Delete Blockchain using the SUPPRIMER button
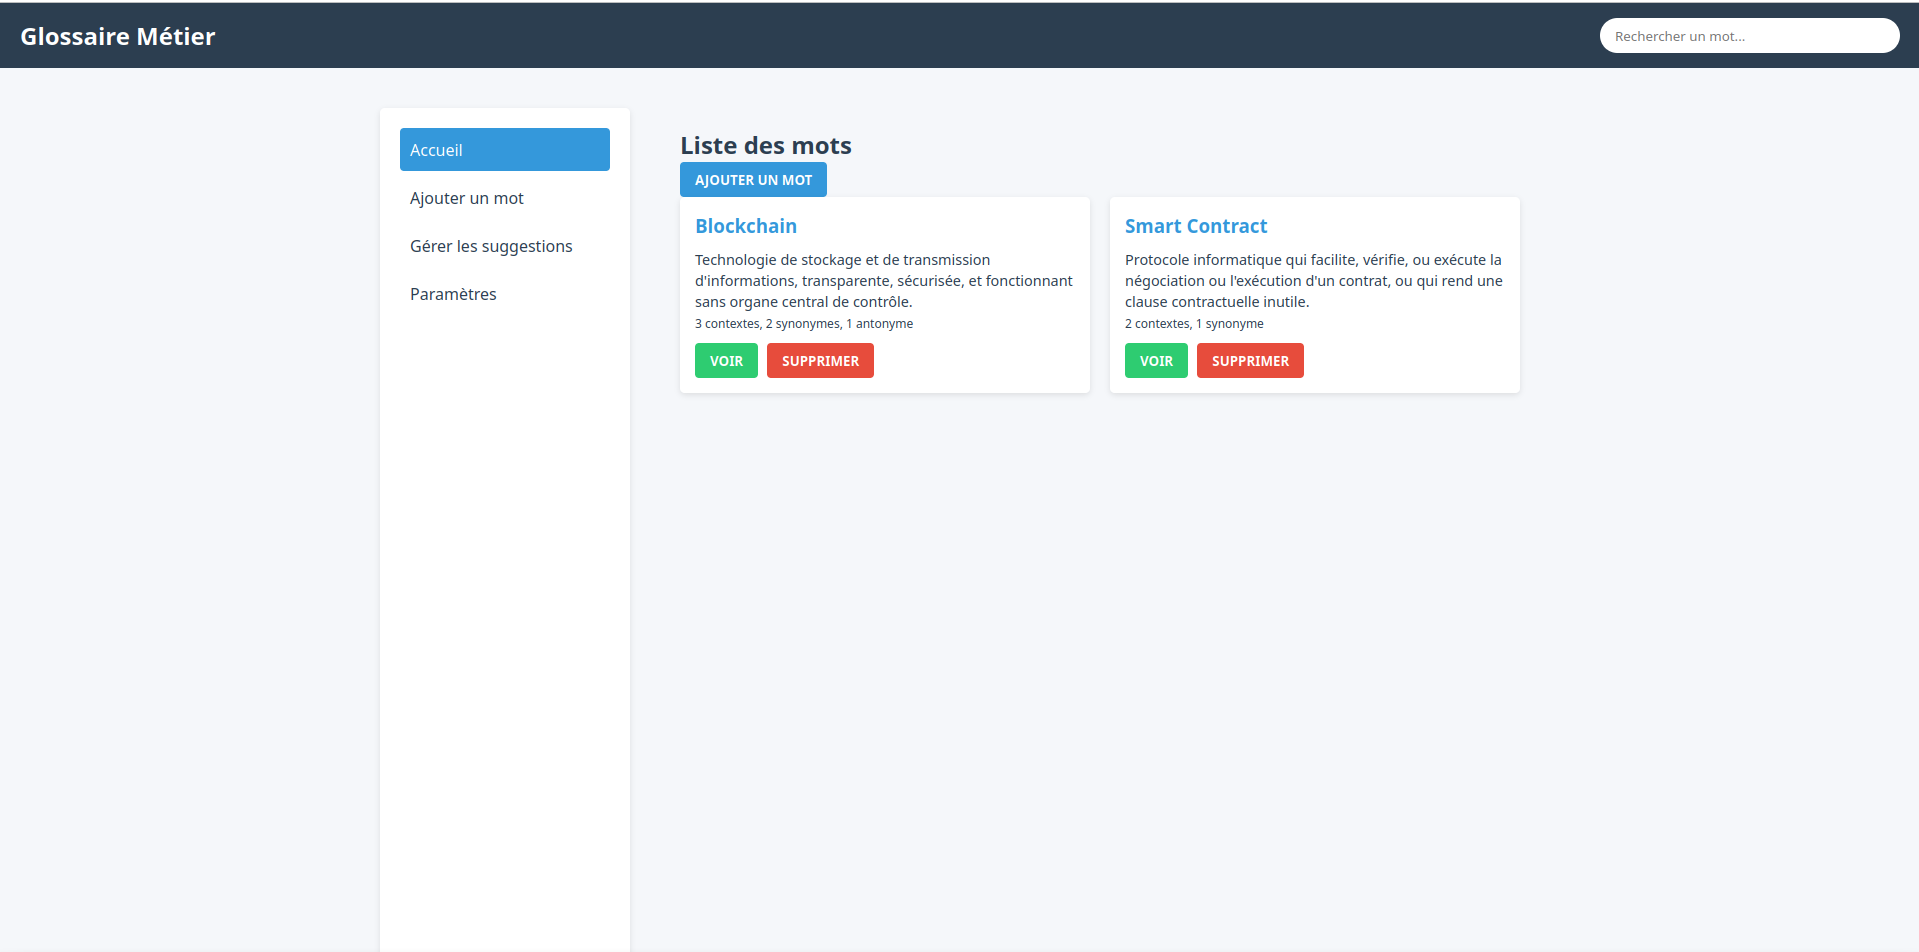 [820, 361]
